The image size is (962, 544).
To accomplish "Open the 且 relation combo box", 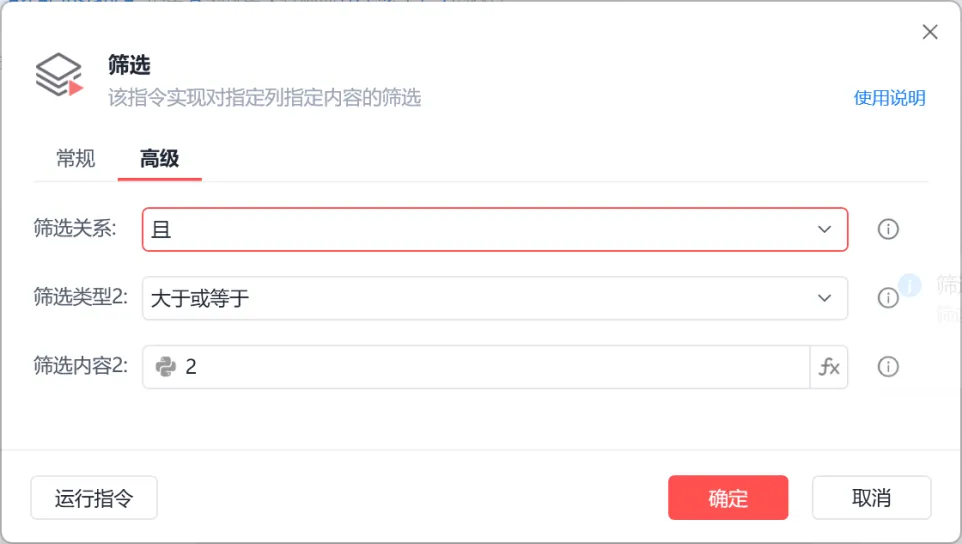I will 494,229.
